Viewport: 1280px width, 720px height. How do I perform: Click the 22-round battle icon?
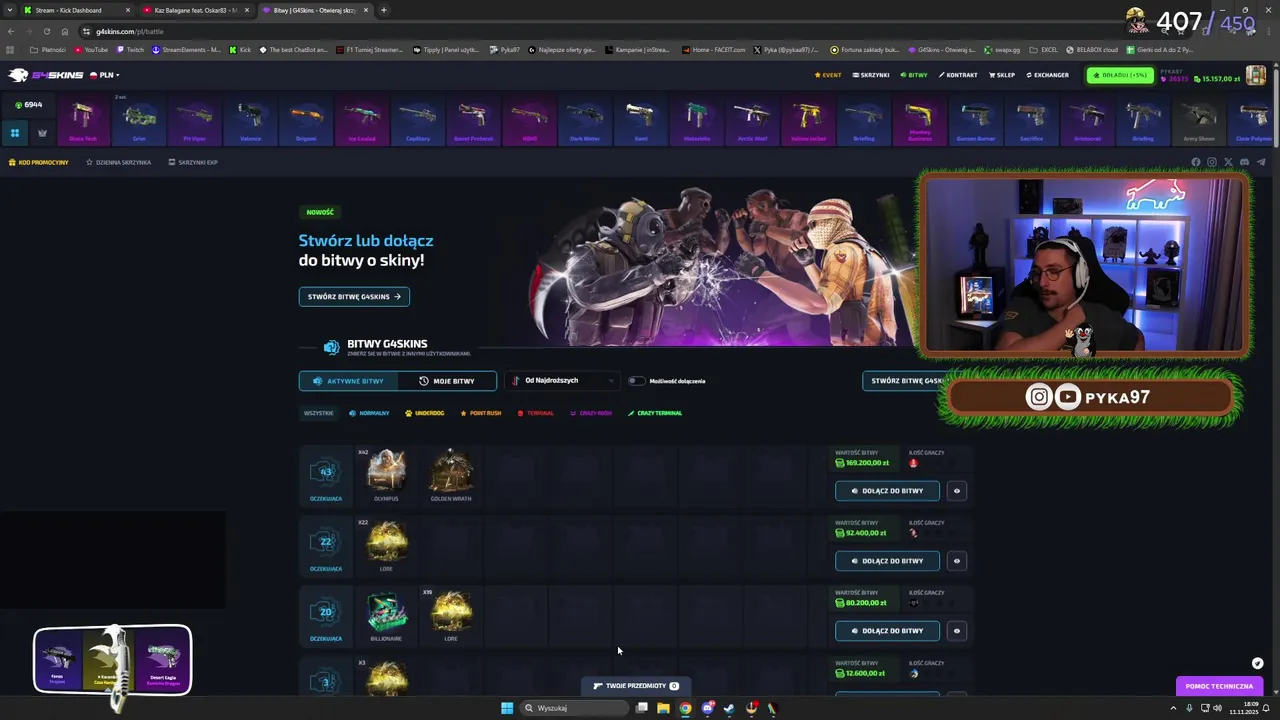325,542
